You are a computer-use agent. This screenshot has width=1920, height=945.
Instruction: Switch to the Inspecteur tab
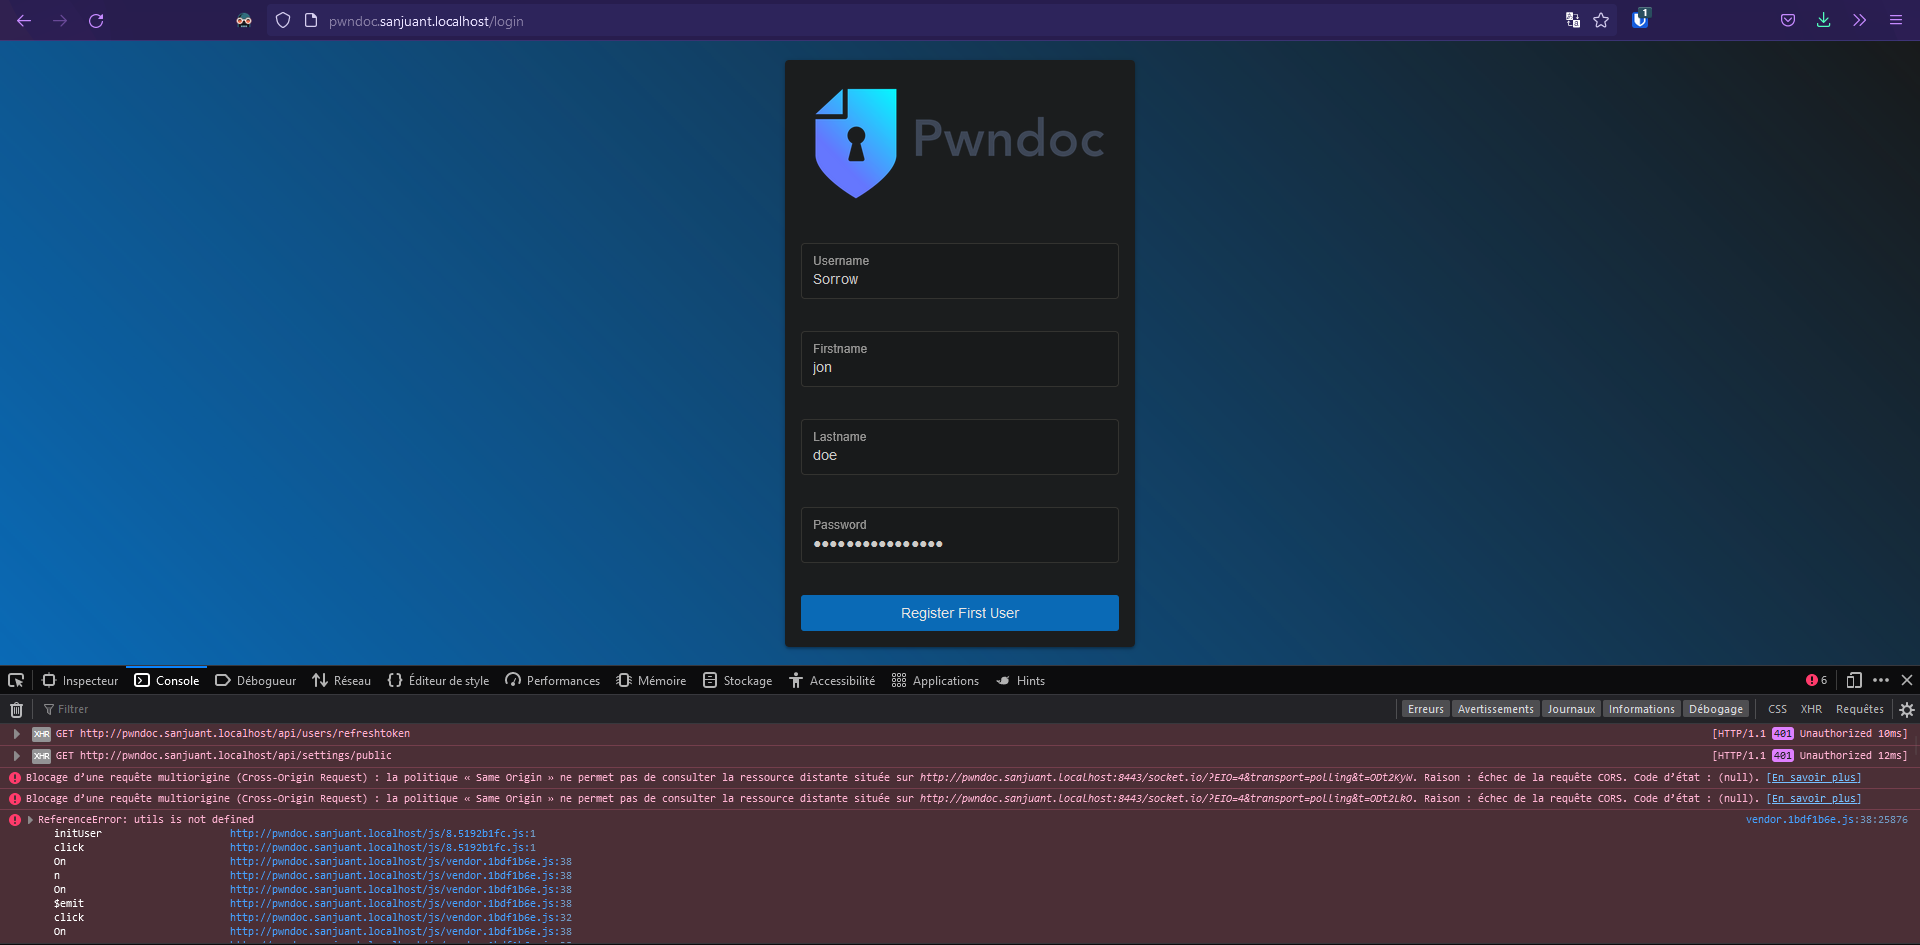pos(80,680)
